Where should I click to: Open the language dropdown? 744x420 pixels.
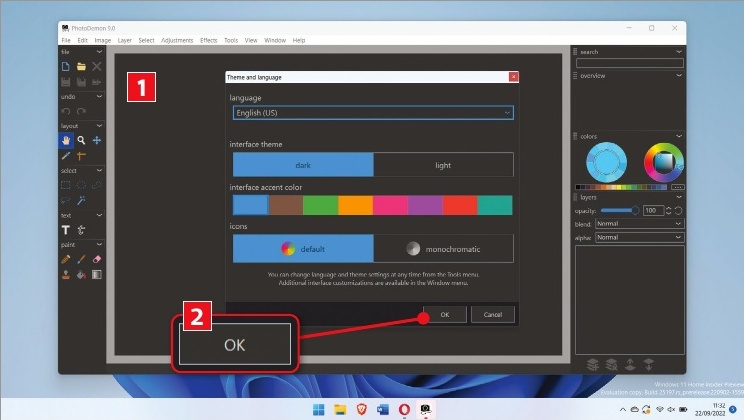click(x=371, y=113)
